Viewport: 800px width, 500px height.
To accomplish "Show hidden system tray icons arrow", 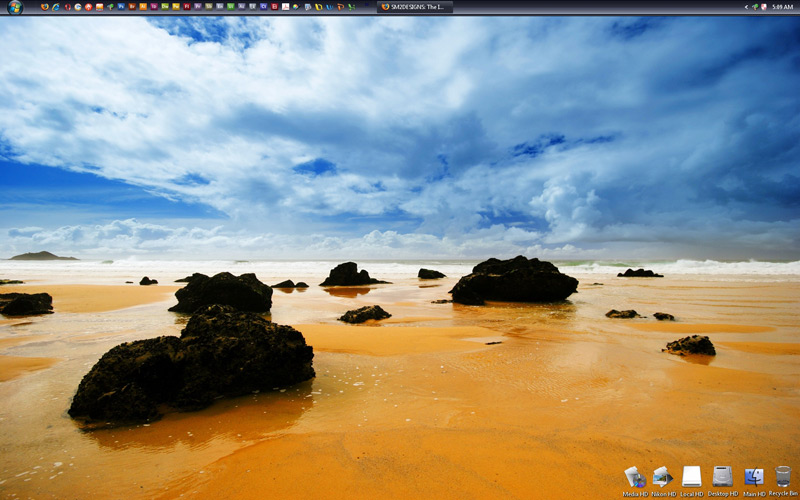I will click(746, 7).
